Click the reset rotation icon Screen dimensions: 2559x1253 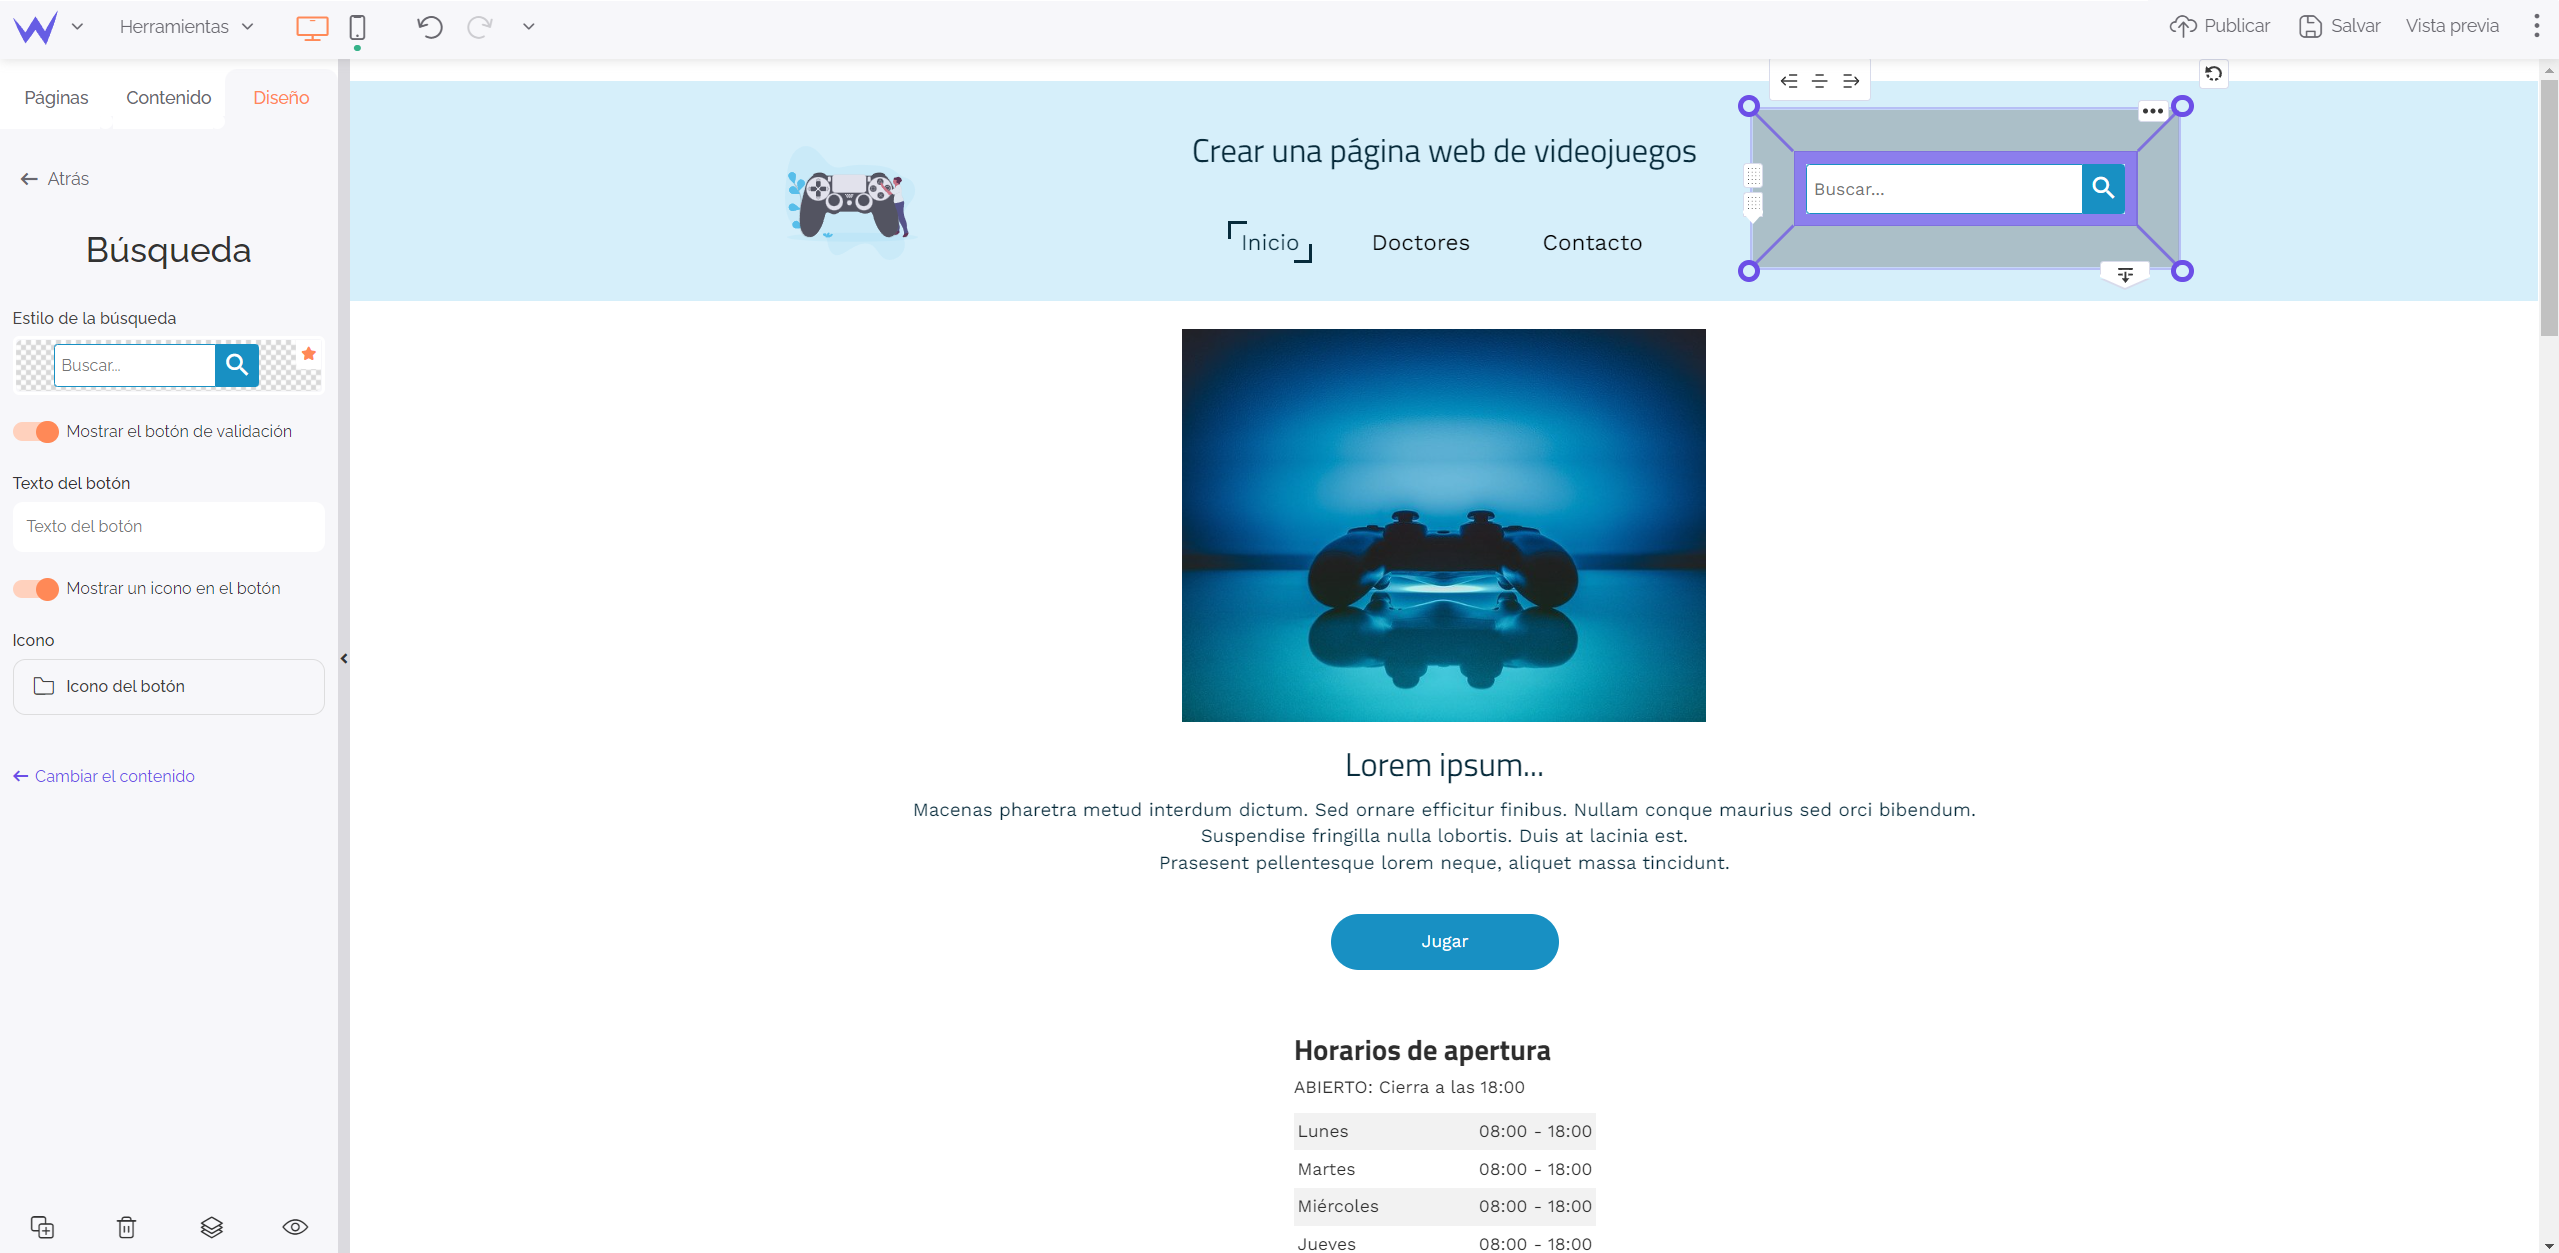pyautogui.click(x=2214, y=74)
